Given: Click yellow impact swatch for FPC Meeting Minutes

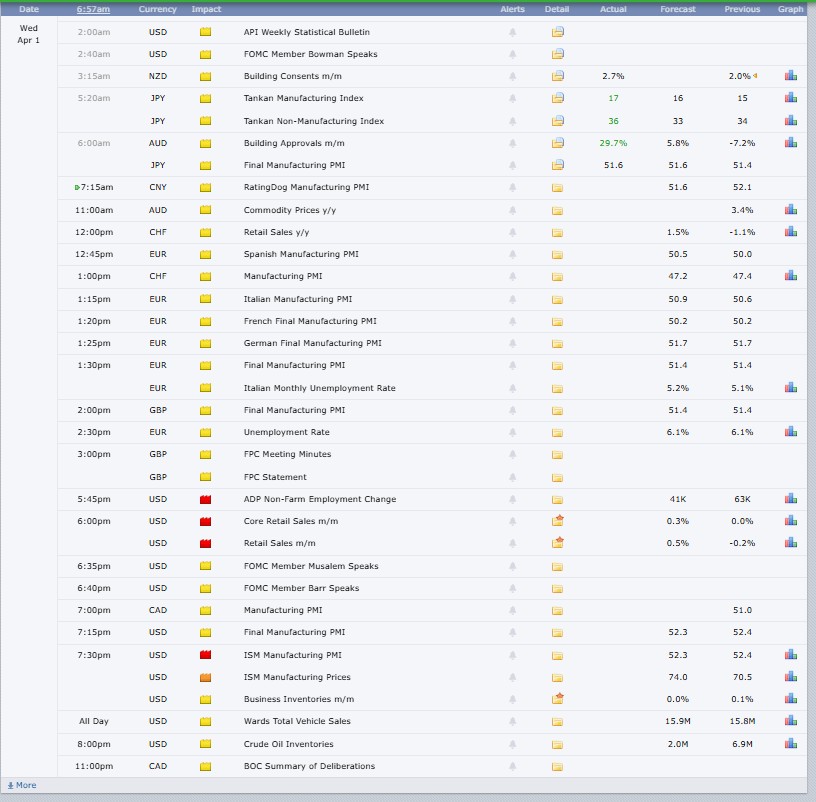Looking at the screenshot, I should tap(206, 454).
